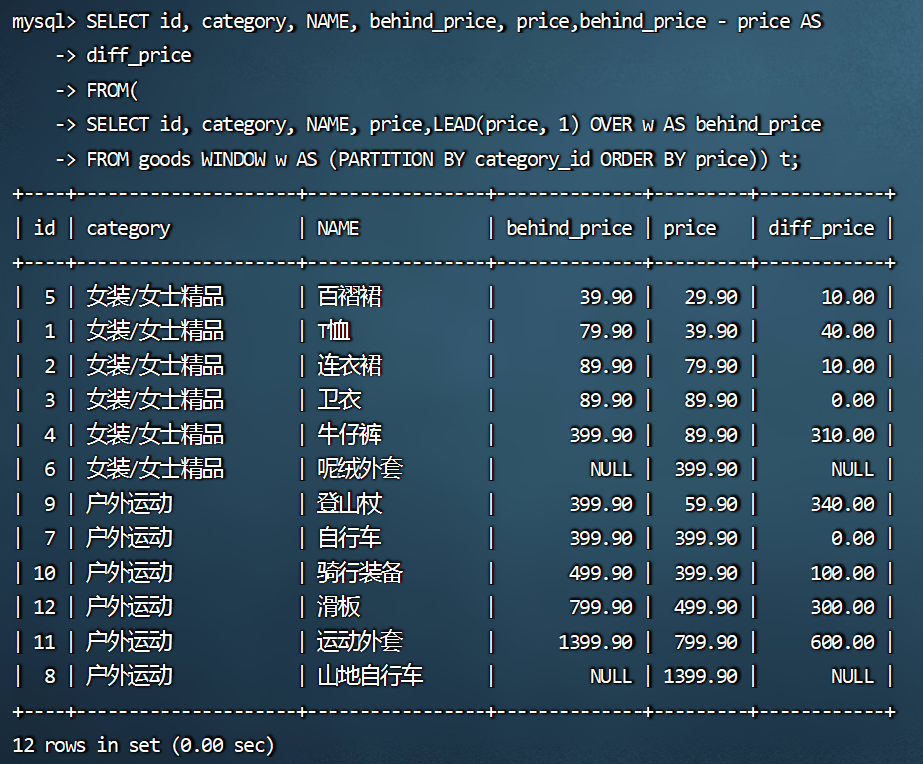The width and height of the screenshot is (923, 764).
Task: Select the 呢绒外套 name cell
Action: (x=360, y=469)
